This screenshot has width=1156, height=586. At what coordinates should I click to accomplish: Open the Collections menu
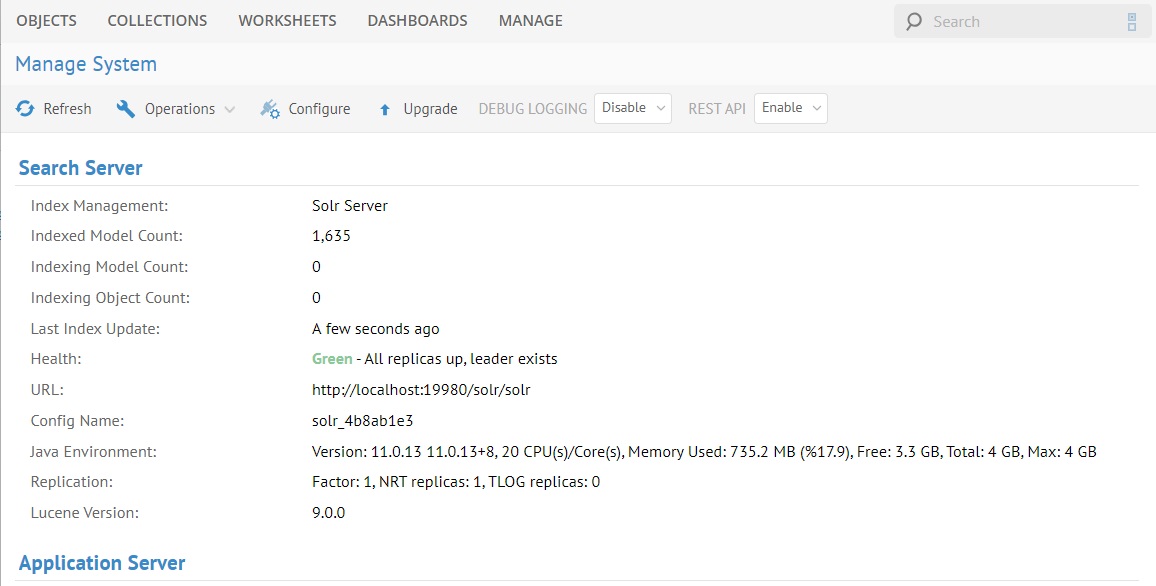[x=157, y=20]
